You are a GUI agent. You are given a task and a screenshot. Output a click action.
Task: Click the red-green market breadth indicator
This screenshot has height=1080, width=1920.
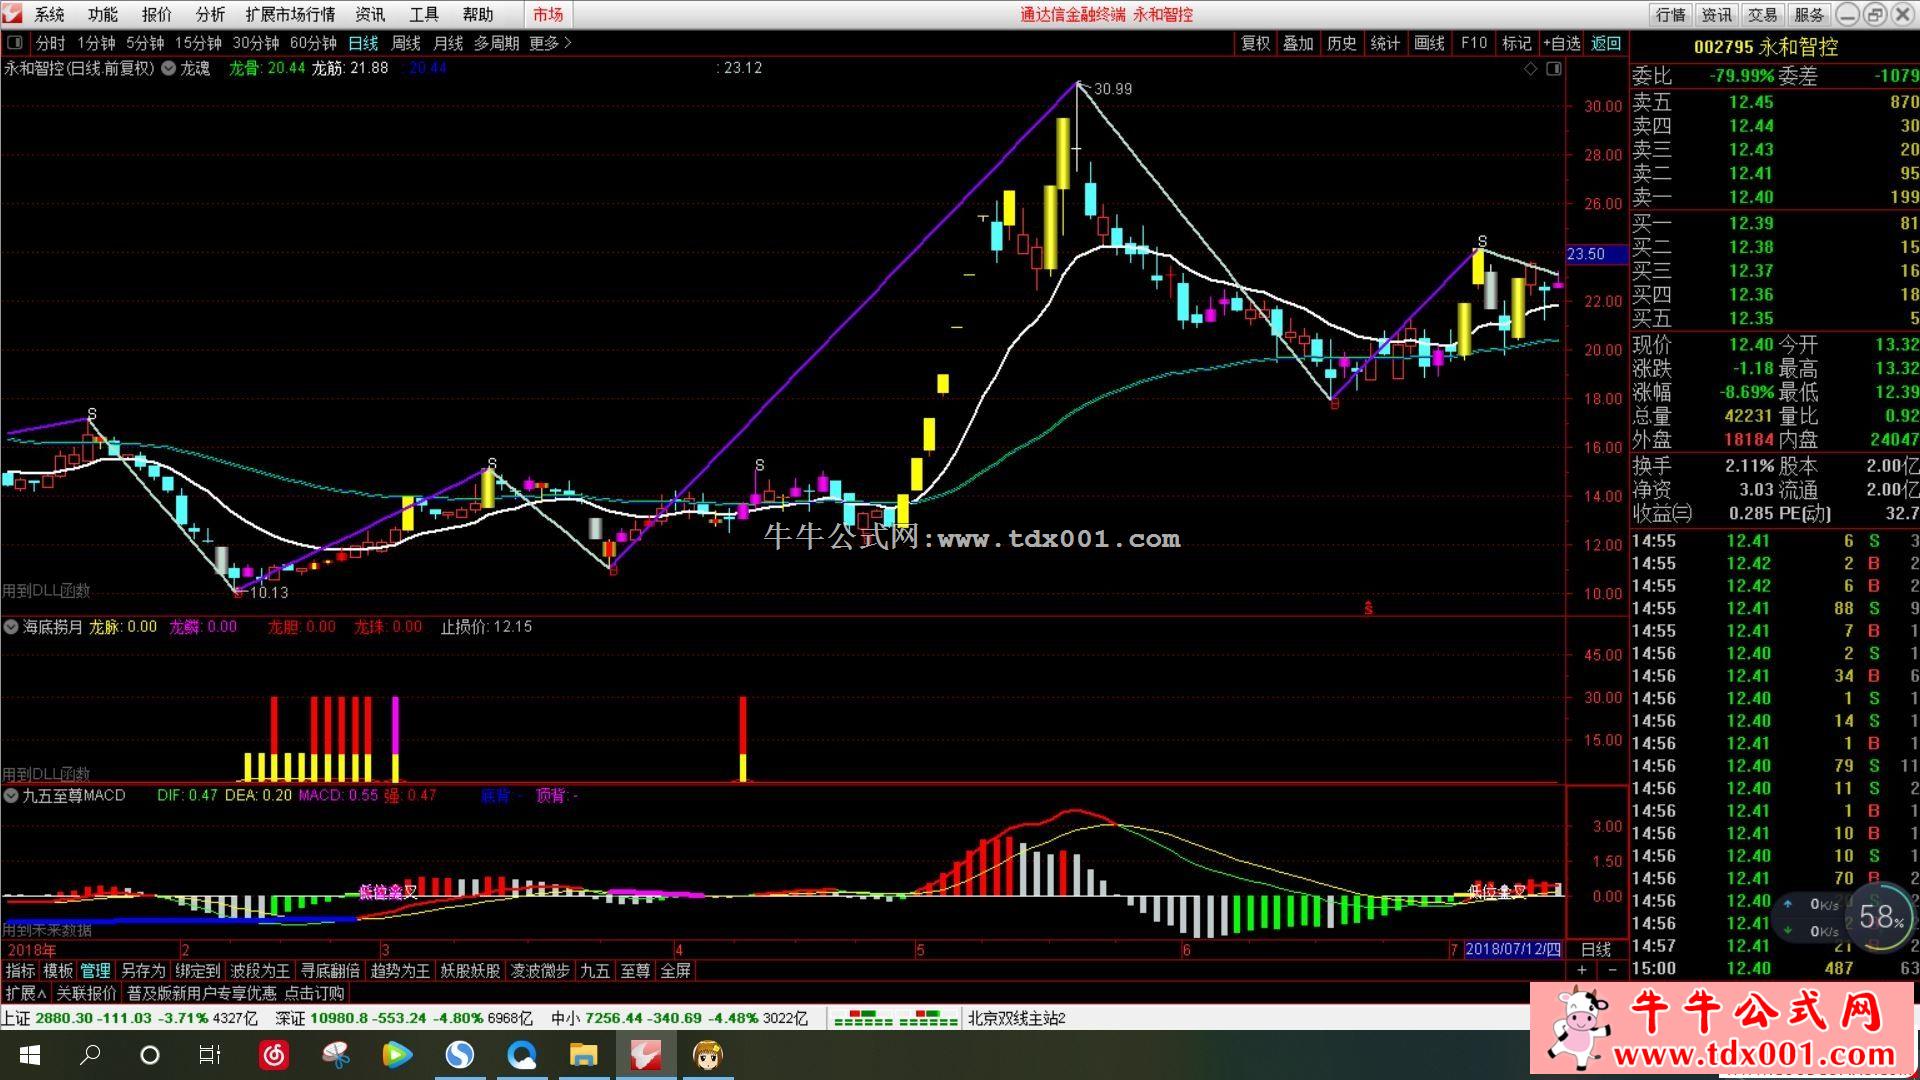[896, 1018]
